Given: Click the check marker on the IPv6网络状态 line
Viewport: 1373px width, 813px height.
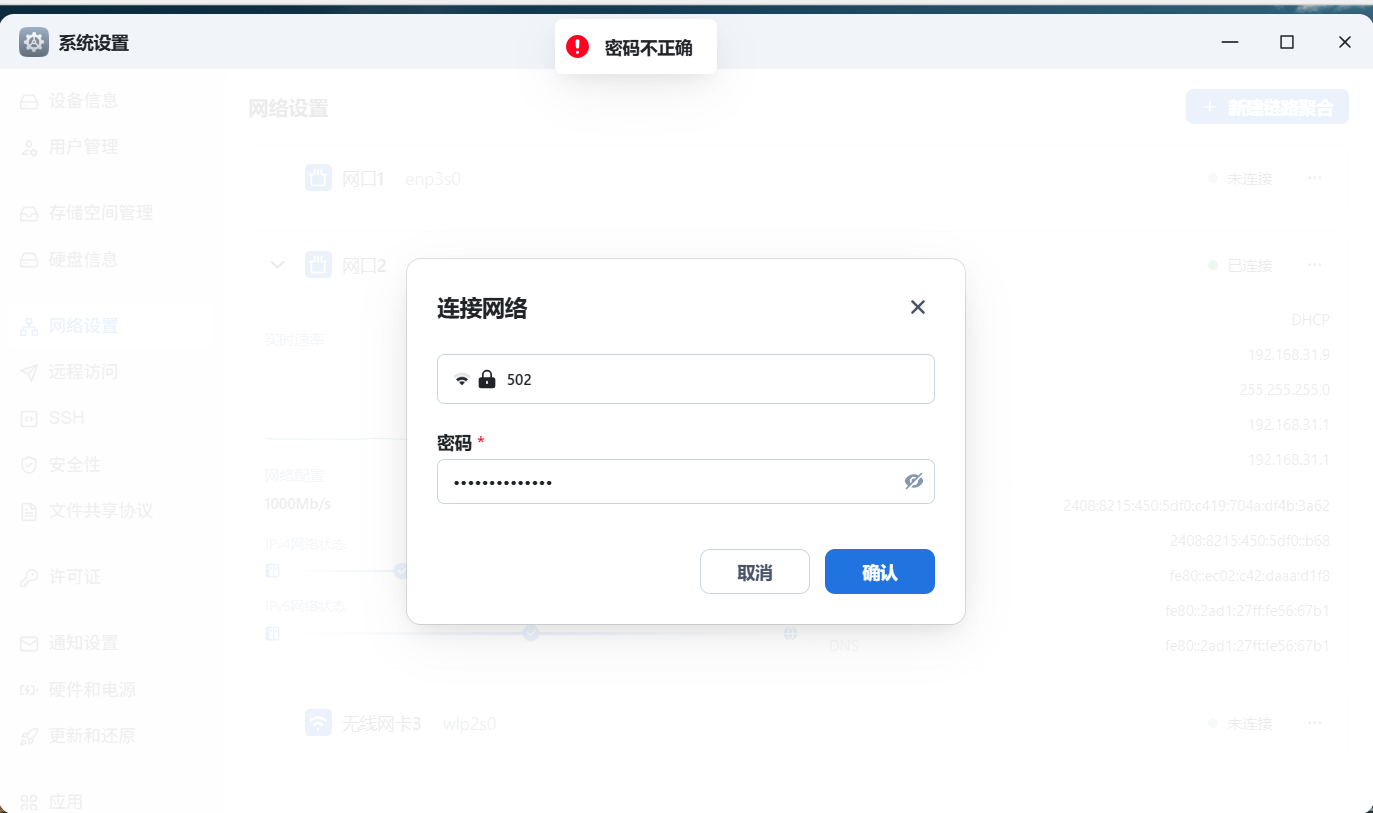Looking at the screenshot, I should (531, 633).
